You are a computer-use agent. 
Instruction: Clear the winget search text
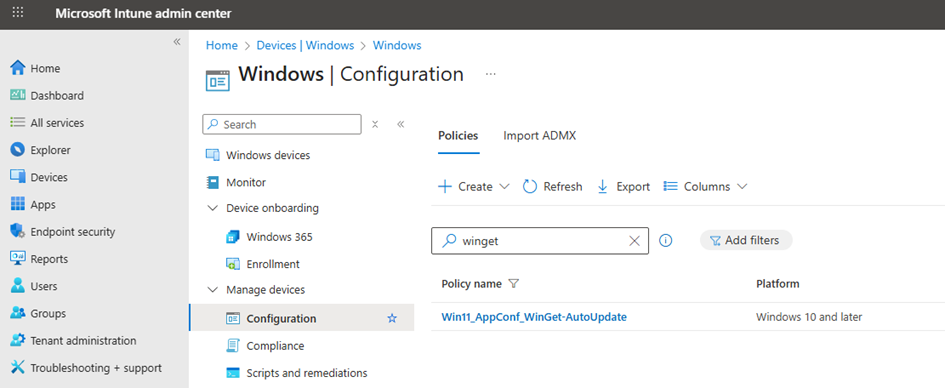(x=634, y=241)
